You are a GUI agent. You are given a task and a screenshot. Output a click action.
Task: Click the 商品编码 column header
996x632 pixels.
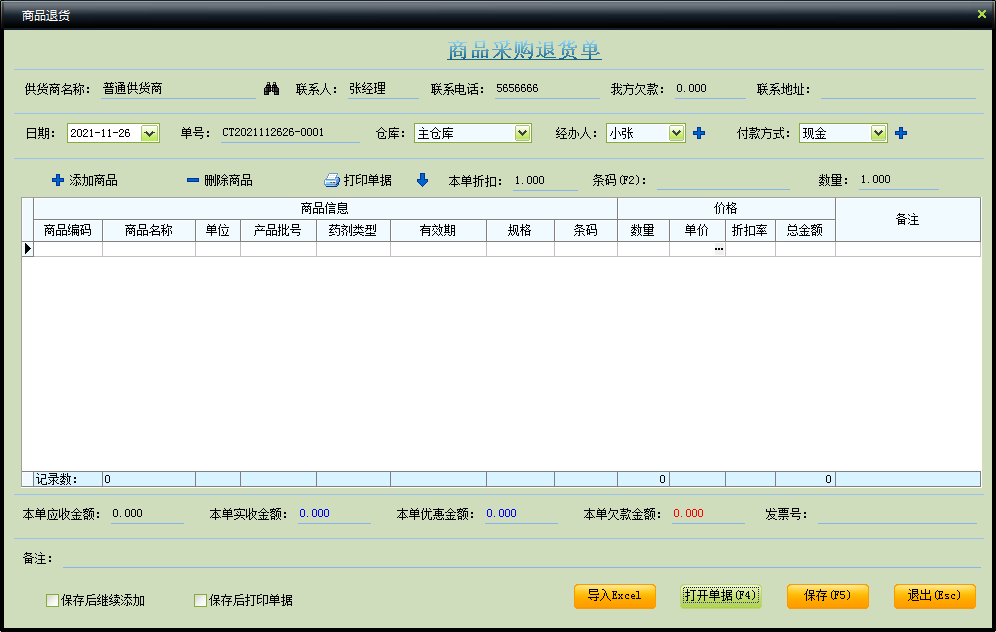click(68, 231)
